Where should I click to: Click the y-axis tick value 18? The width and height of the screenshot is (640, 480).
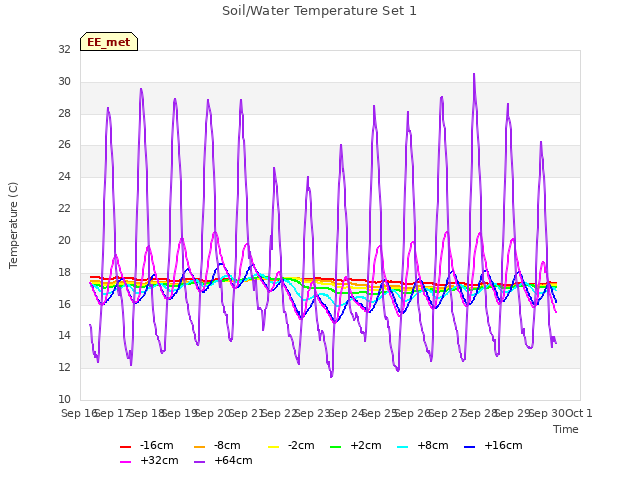coord(64,272)
